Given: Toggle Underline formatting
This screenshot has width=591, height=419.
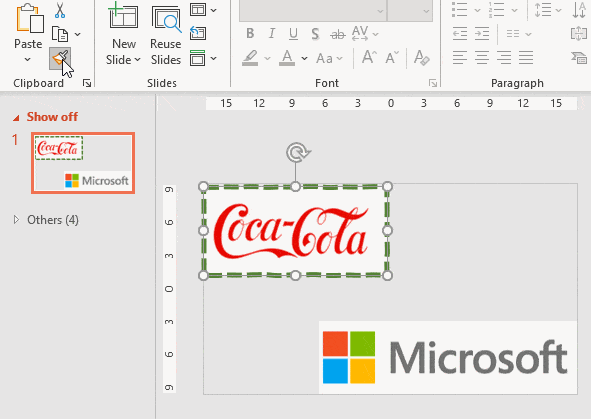Looking at the screenshot, I should click(293, 34).
